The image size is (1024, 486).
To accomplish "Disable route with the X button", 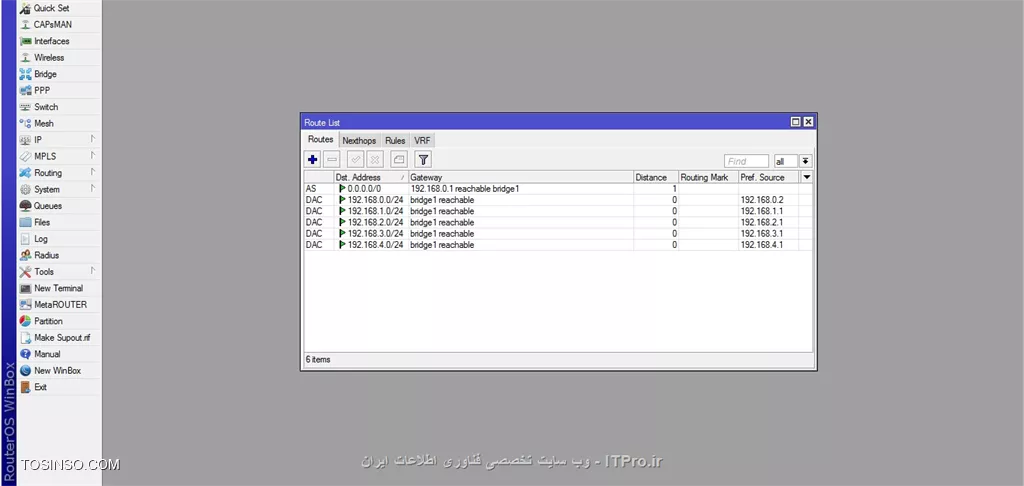I will [x=375, y=159].
